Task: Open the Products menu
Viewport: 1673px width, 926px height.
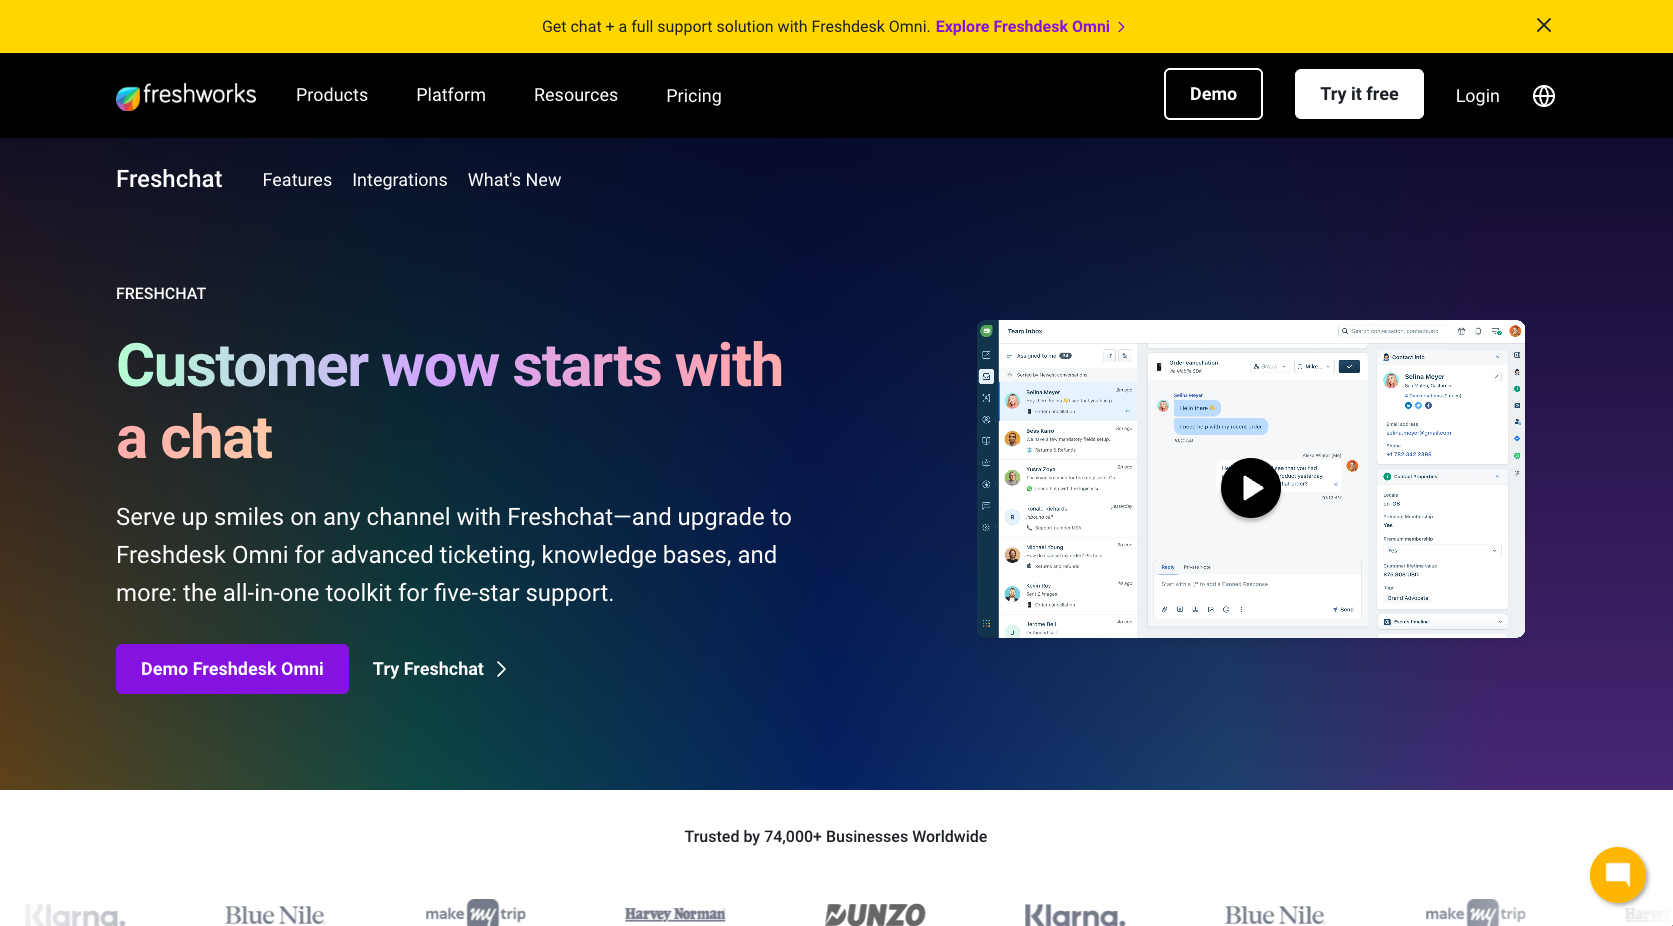Action: coord(331,95)
